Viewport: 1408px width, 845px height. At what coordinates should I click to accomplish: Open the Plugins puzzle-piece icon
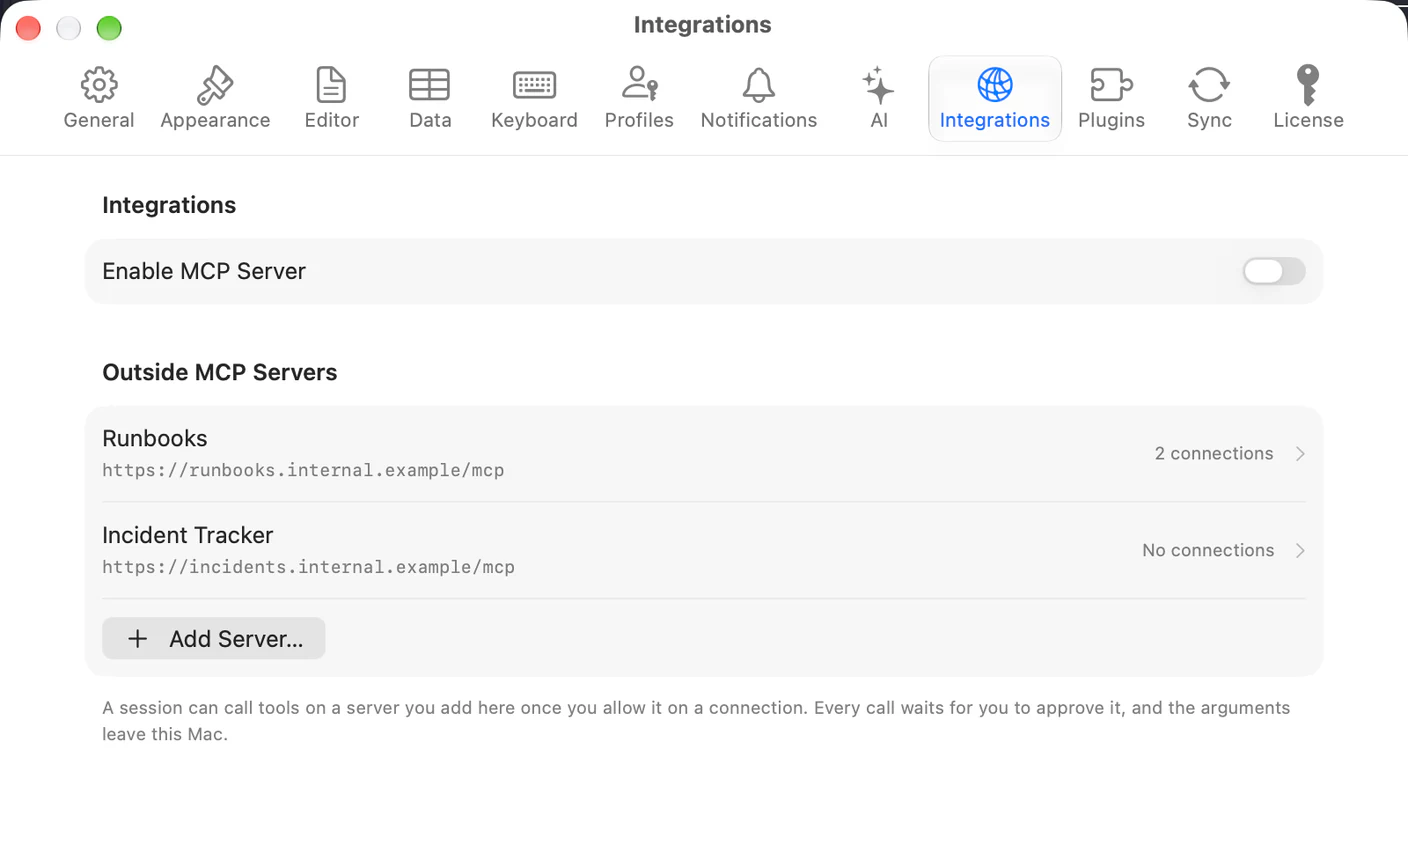1111,85
